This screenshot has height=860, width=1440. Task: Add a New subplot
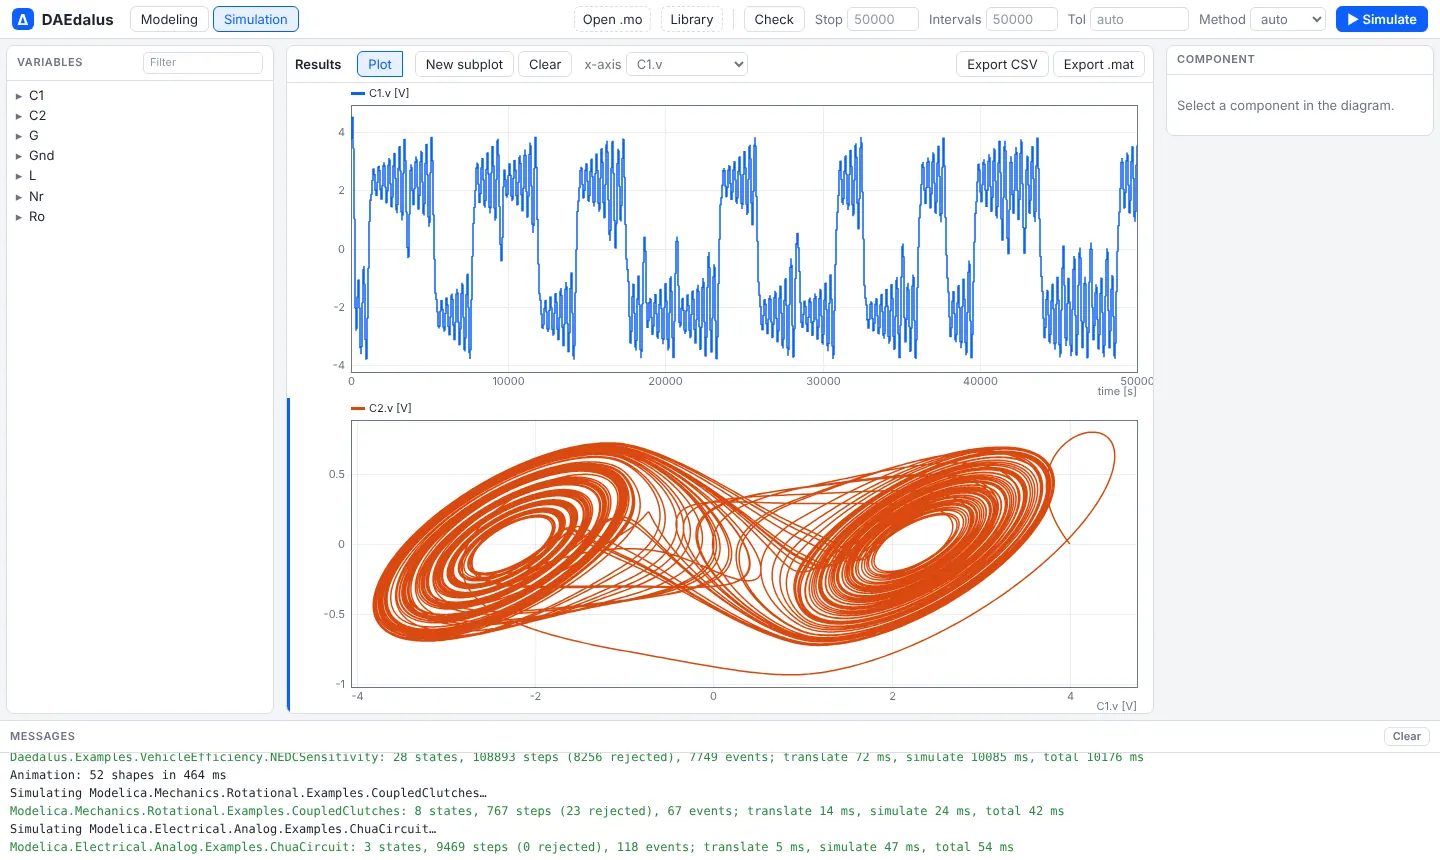[x=464, y=64]
